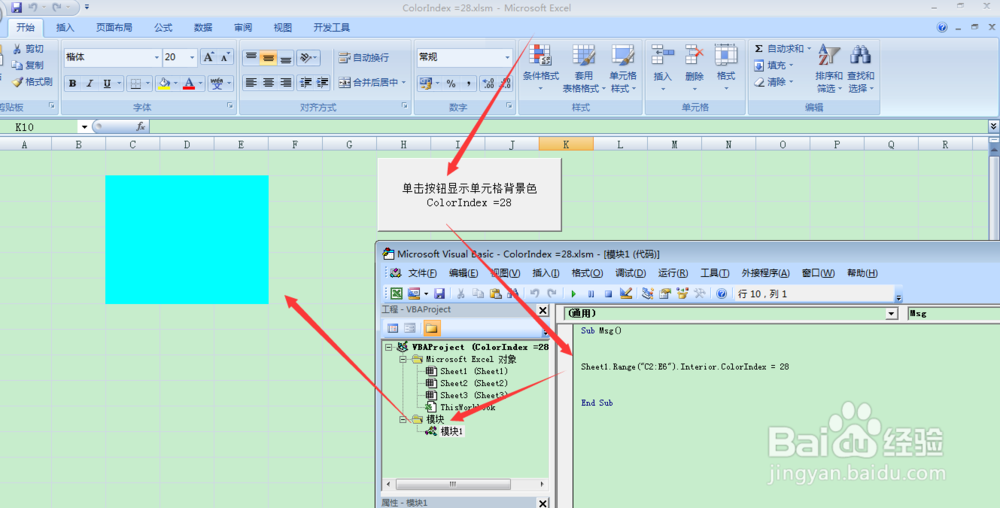
Task: Click the View Object icon in project panel
Action: 410,328
